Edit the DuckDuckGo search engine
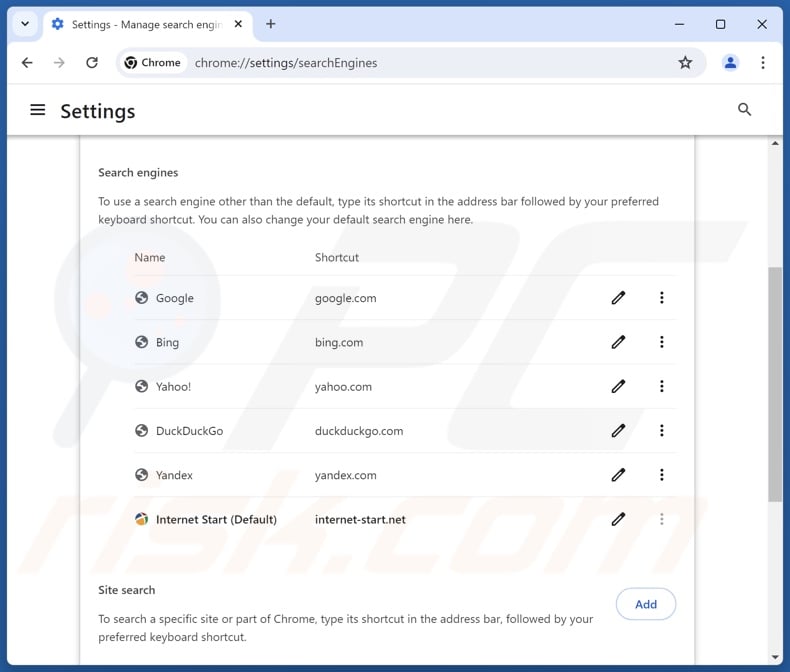790x672 pixels. pyautogui.click(x=618, y=431)
